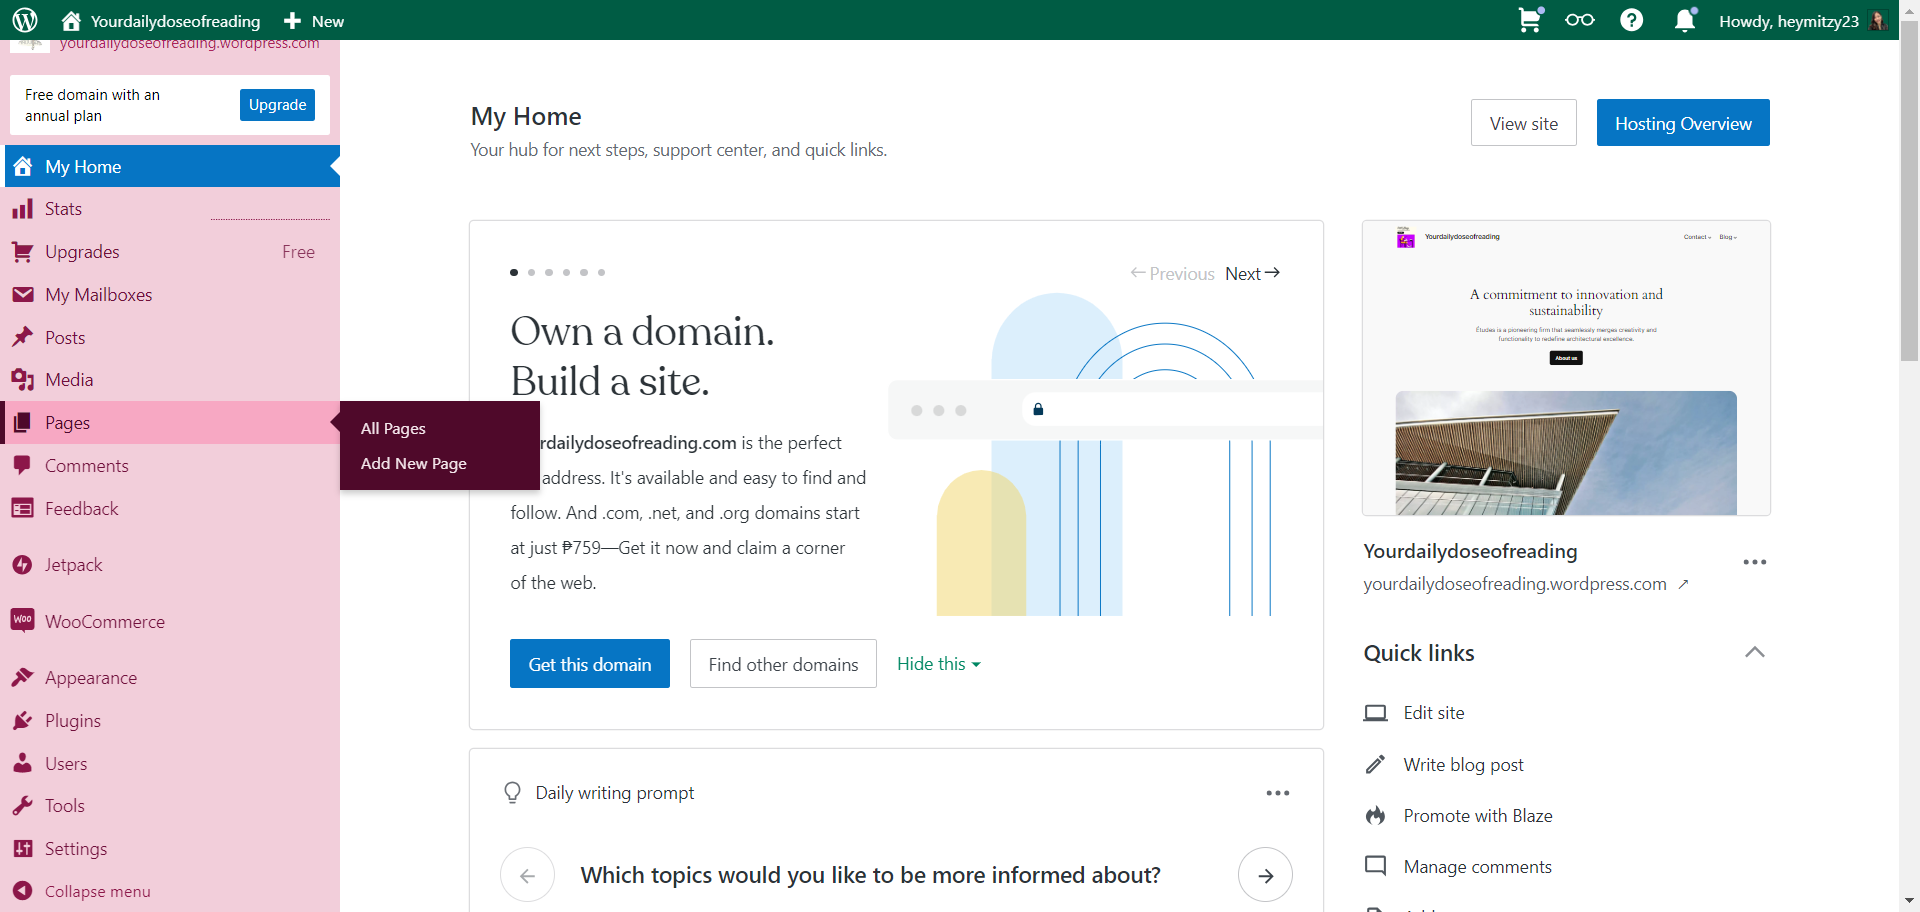Screen dimensions: 1920x912
Task: Click the Manage comments quick link
Action: (1478, 867)
